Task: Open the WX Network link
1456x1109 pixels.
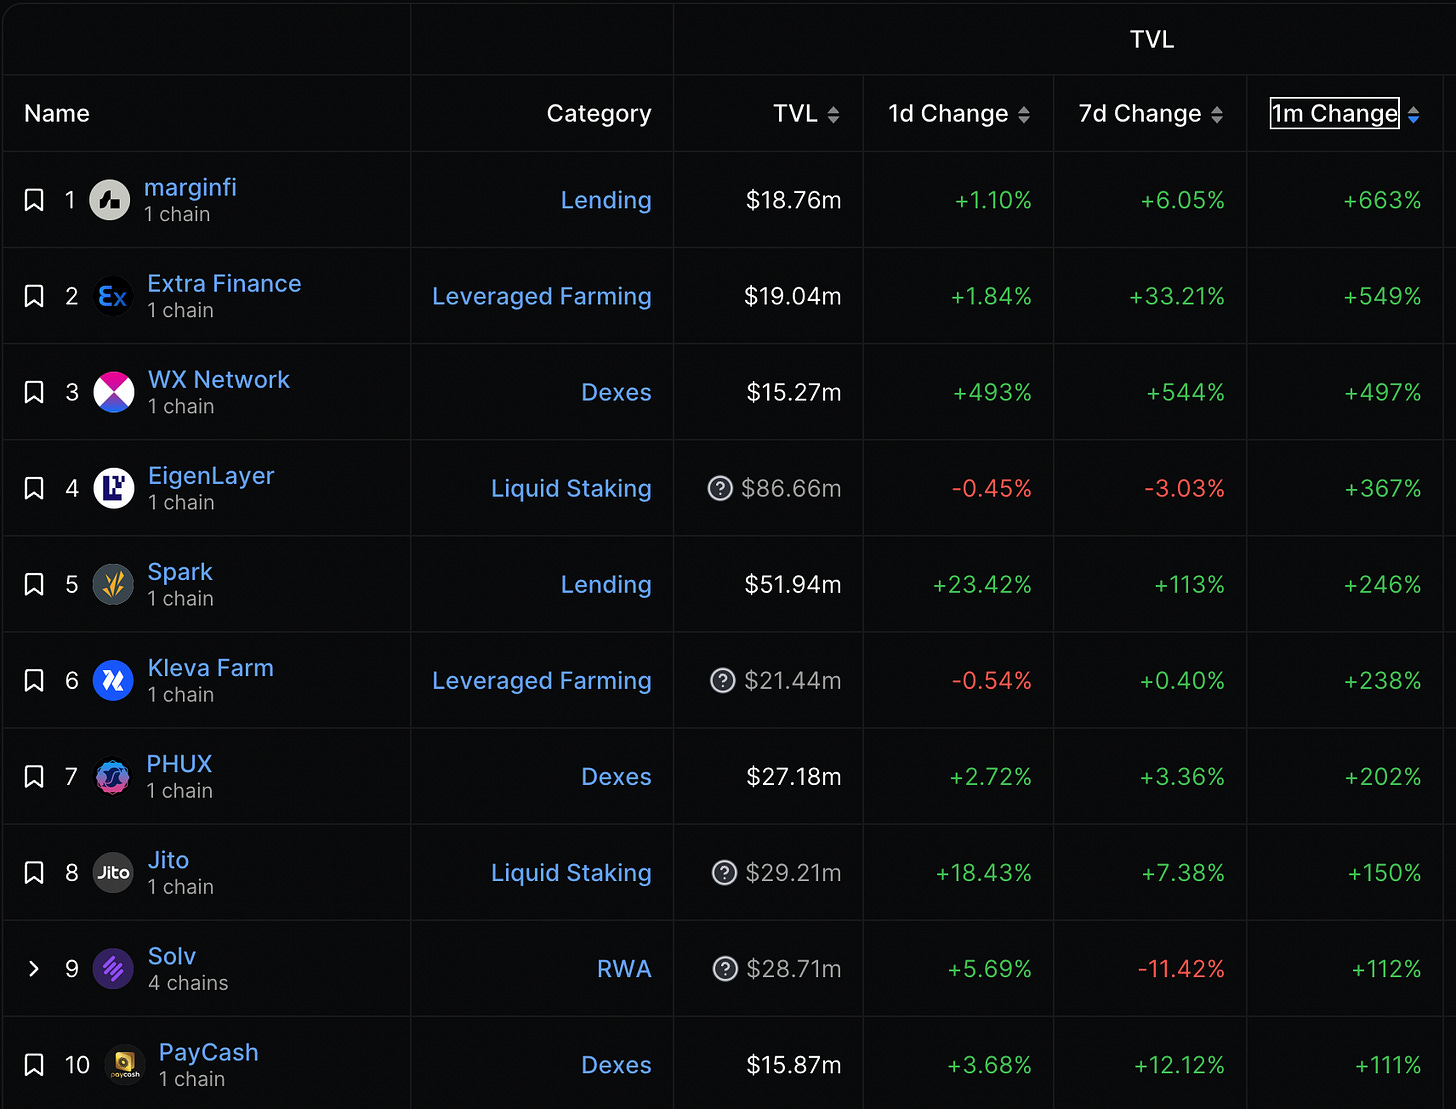Action: [x=219, y=379]
